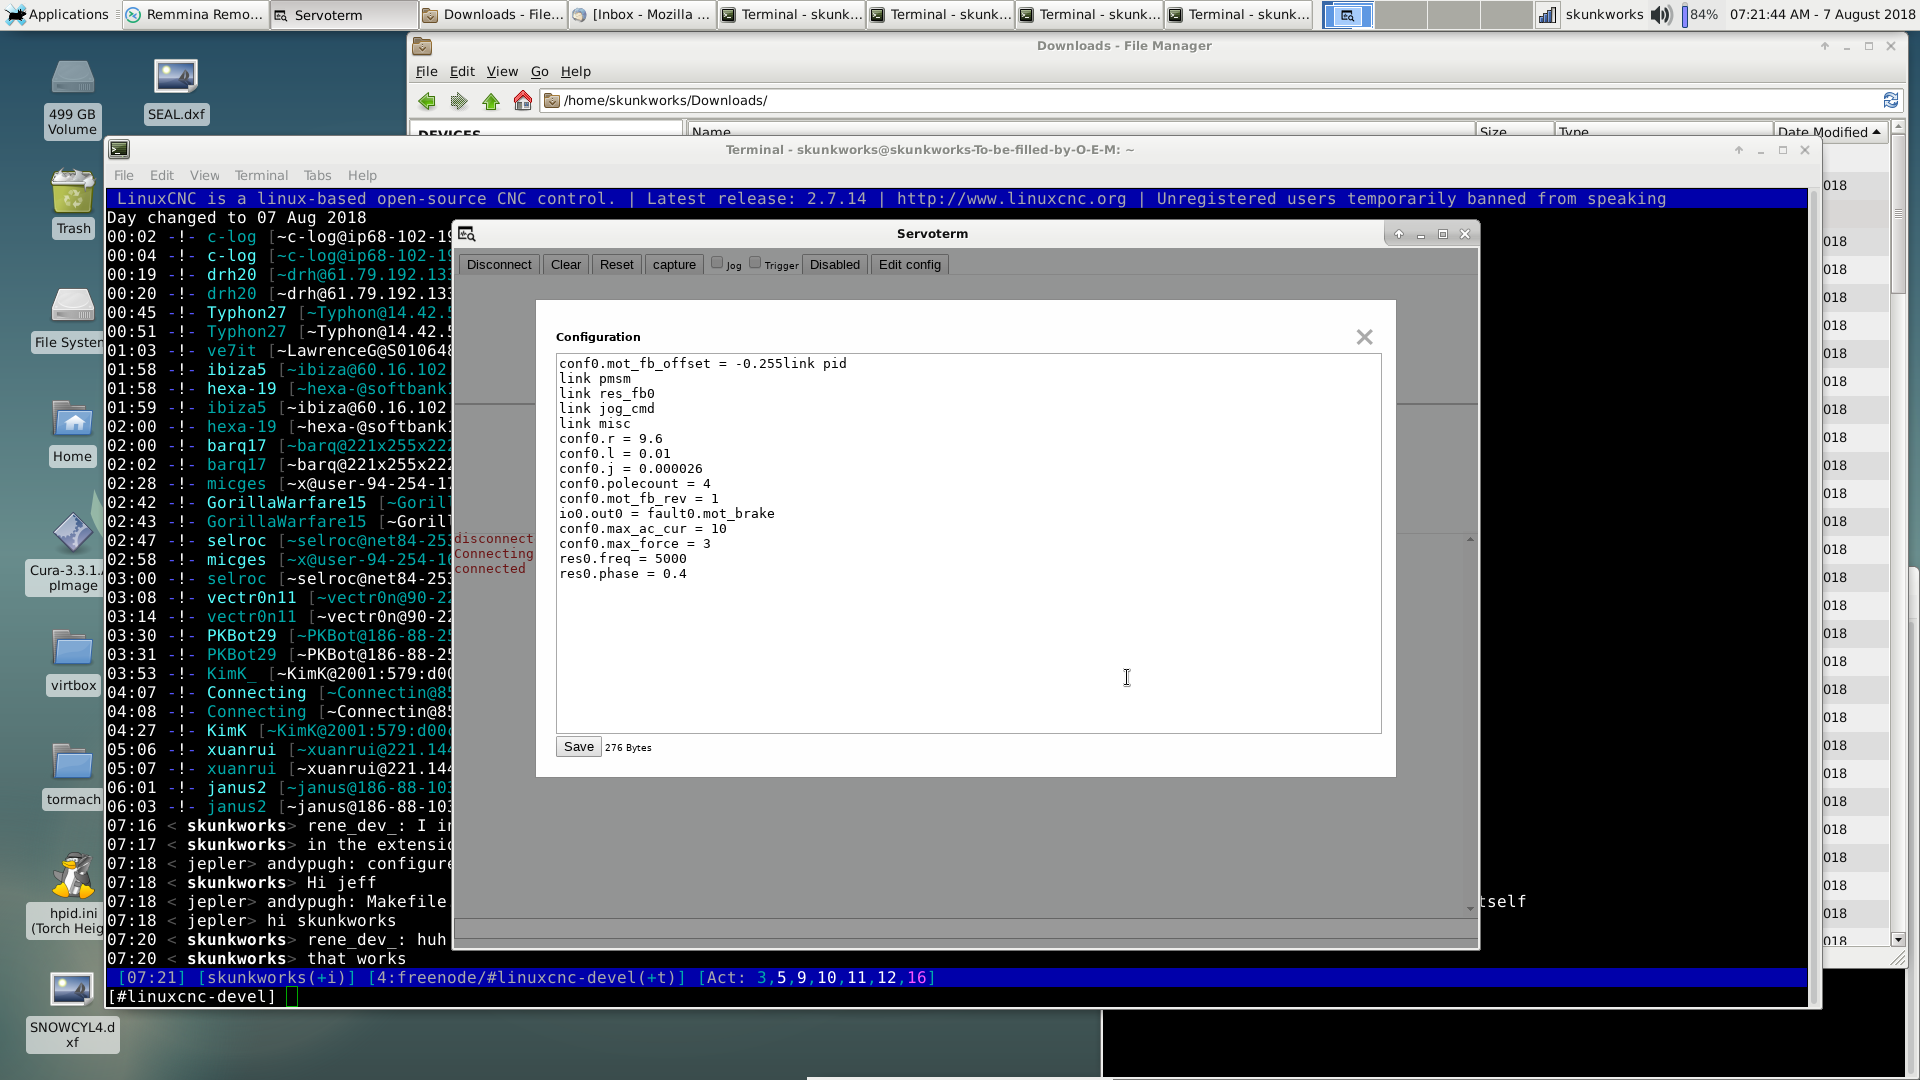Viewport: 1920px width, 1080px height.
Task: Click the clock showing 07:21:44 AM
Action: pos(1822,14)
